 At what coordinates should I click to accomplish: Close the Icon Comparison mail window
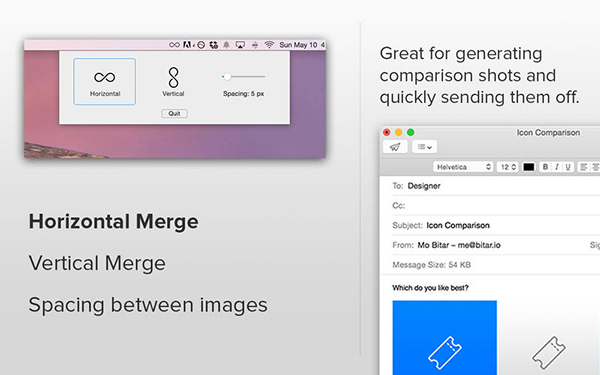tap(386, 132)
